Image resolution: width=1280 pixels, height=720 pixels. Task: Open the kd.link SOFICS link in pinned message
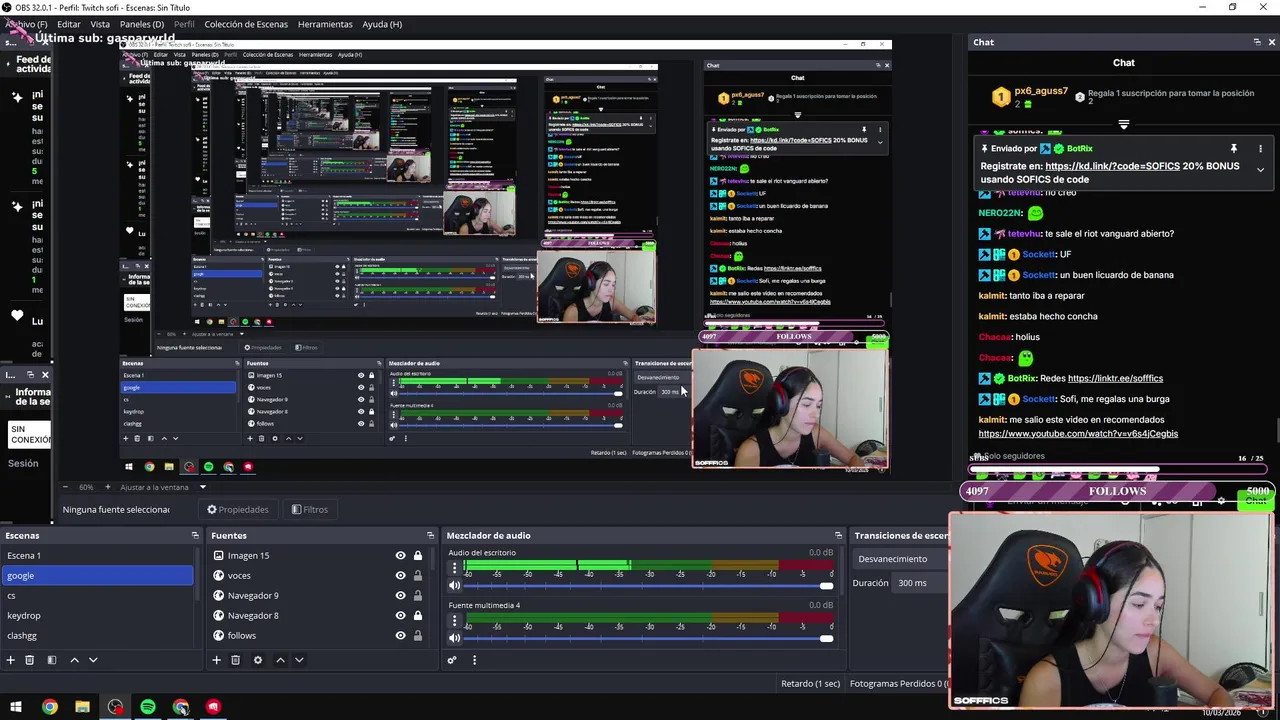1112,166
